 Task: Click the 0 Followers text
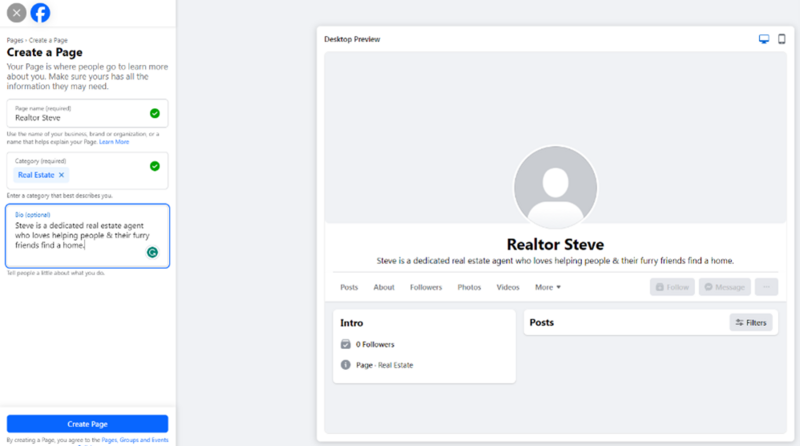[x=375, y=344]
